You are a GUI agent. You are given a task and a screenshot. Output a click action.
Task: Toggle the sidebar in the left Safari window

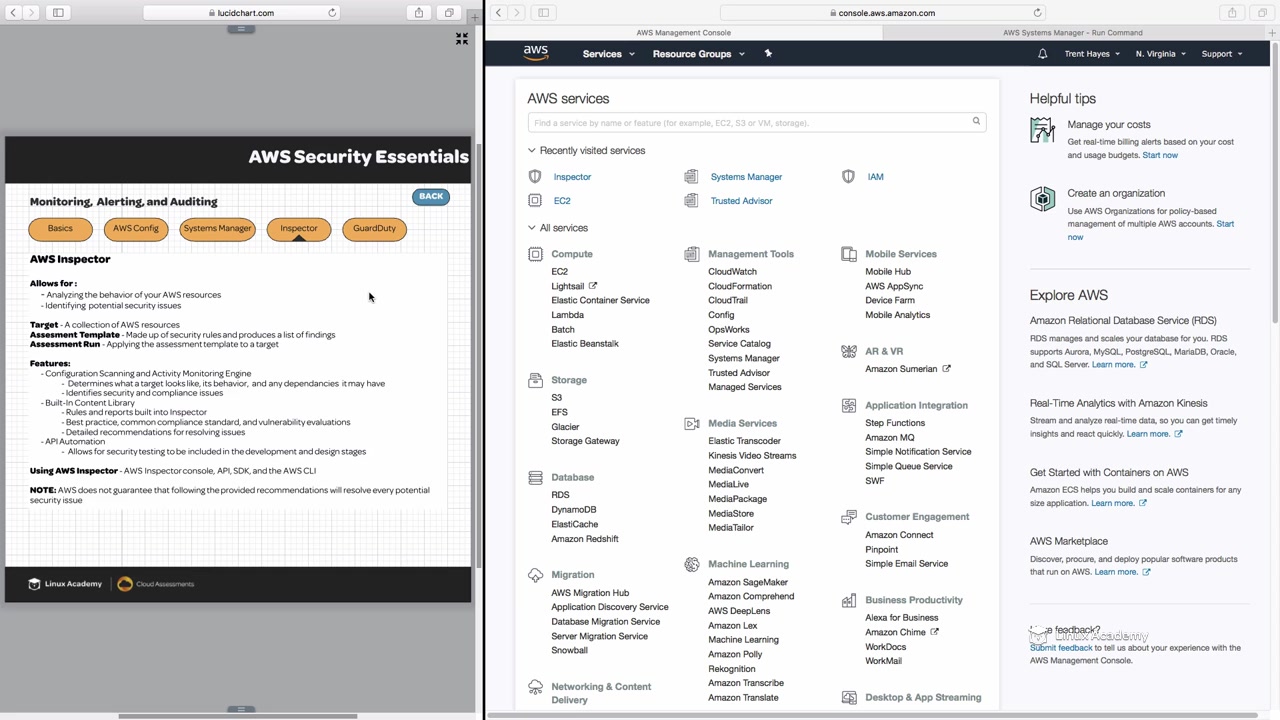(x=58, y=13)
